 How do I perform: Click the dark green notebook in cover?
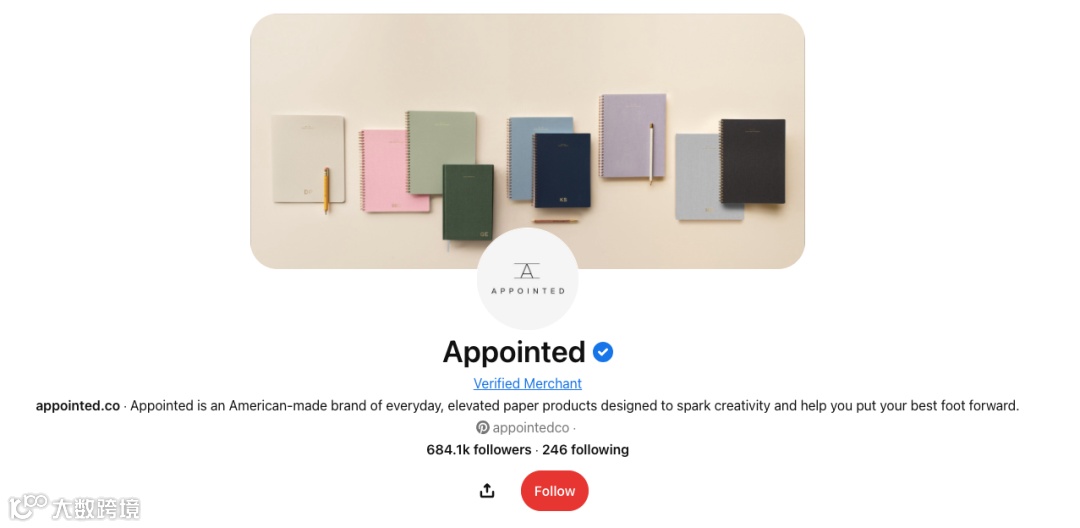(468, 202)
